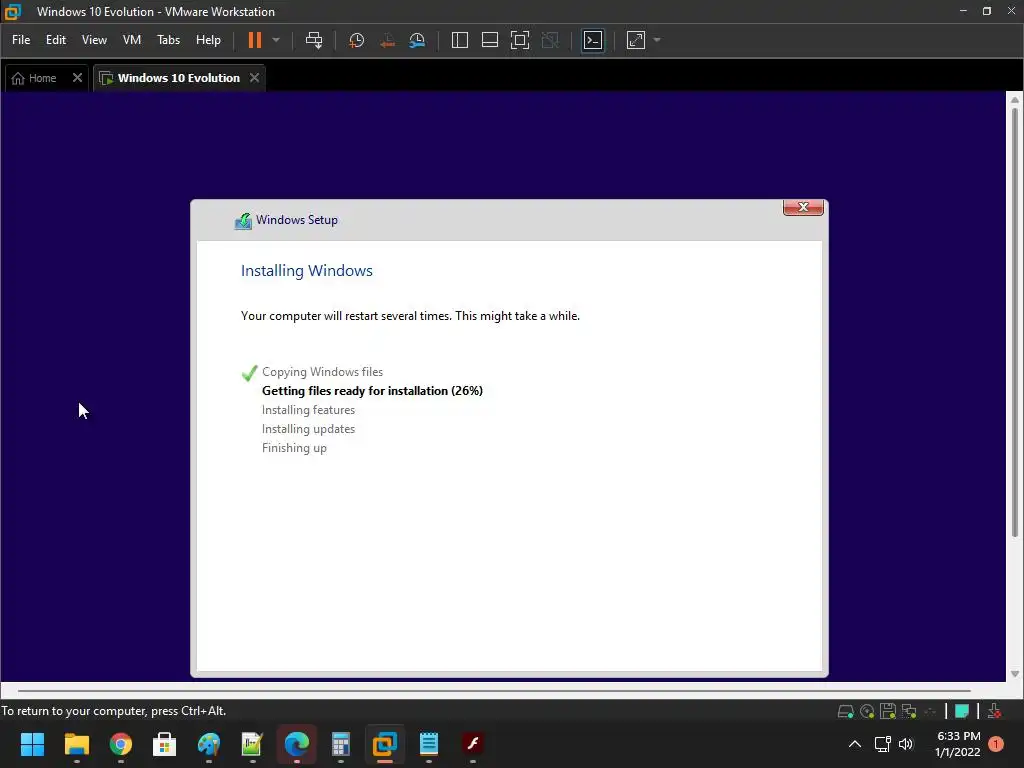This screenshot has width=1024, height=768.
Task: Open the File menu
Action: click(x=21, y=40)
